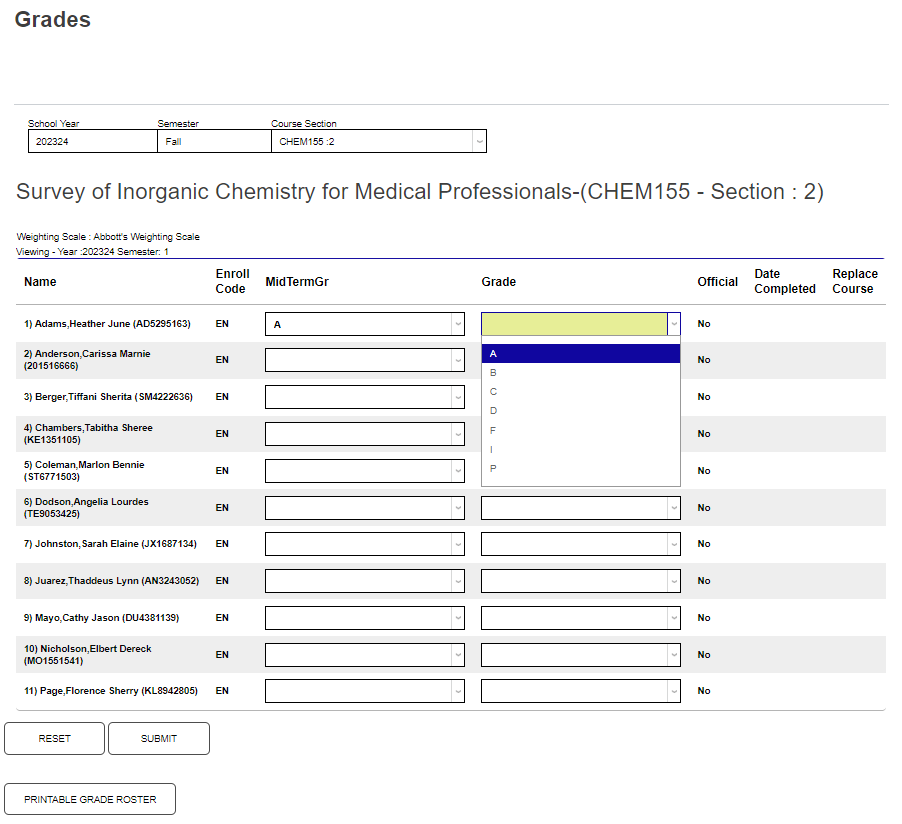902x824 pixels.
Task: Expand the MidTermGr dropdown for Heather Adams
Action: (456, 323)
